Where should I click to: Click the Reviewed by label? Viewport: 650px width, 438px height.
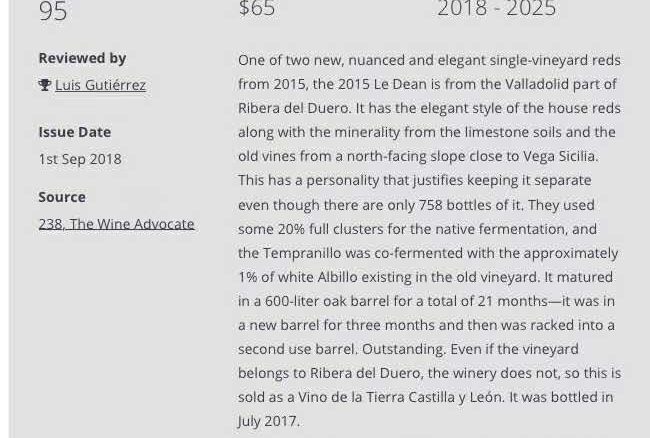pyautogui.click(x=82, y=58)
